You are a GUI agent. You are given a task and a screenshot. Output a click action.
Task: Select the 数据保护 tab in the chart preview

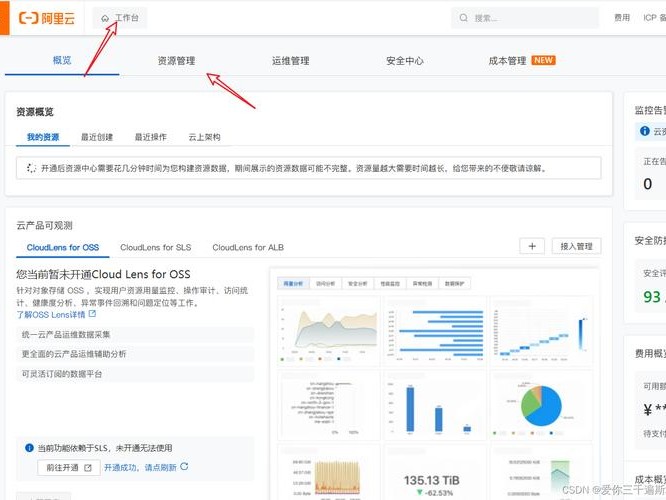coord(454,283)
